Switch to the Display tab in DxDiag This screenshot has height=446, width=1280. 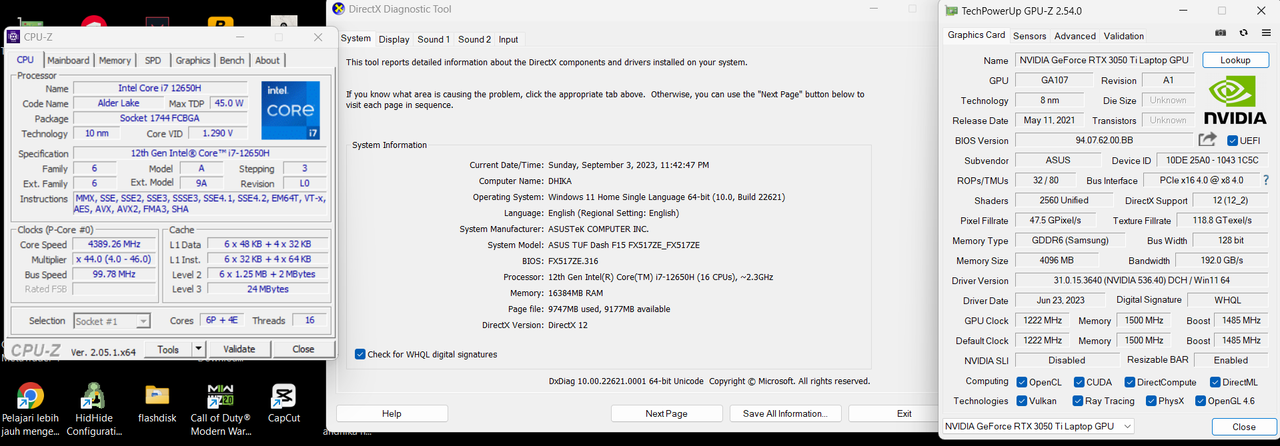(394, 40)
